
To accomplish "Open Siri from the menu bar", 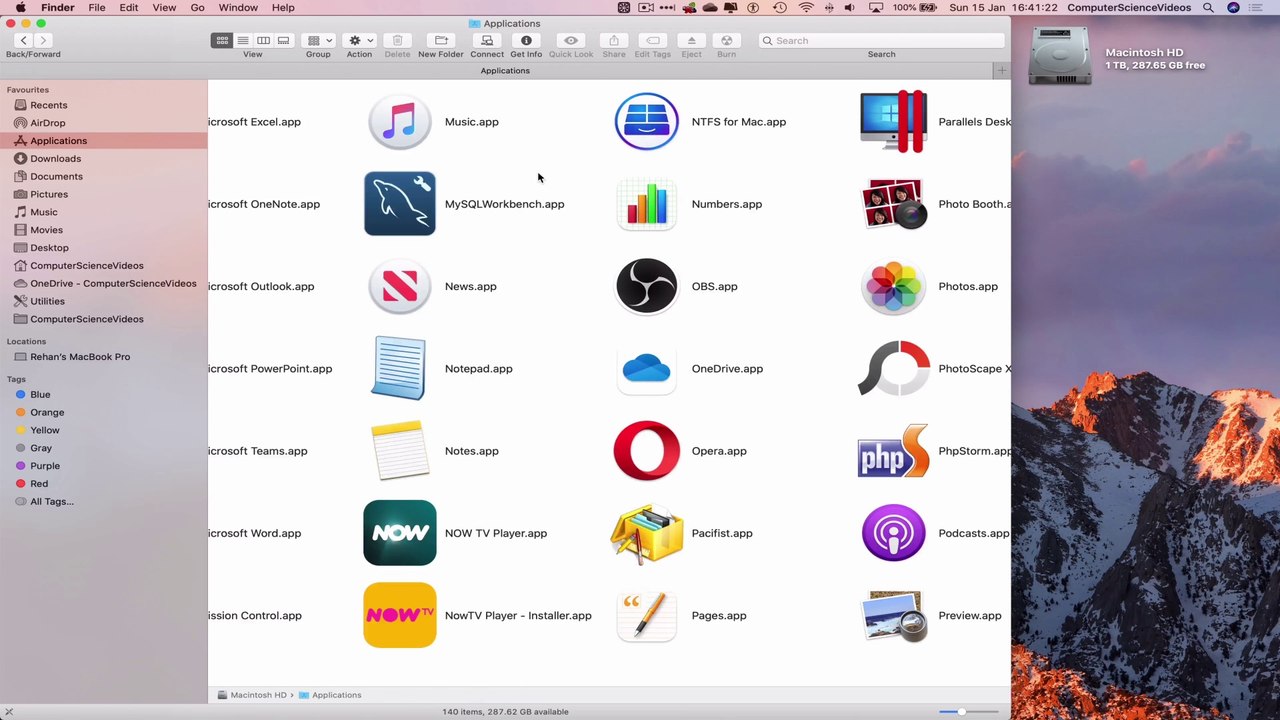I will [1233, 8].
